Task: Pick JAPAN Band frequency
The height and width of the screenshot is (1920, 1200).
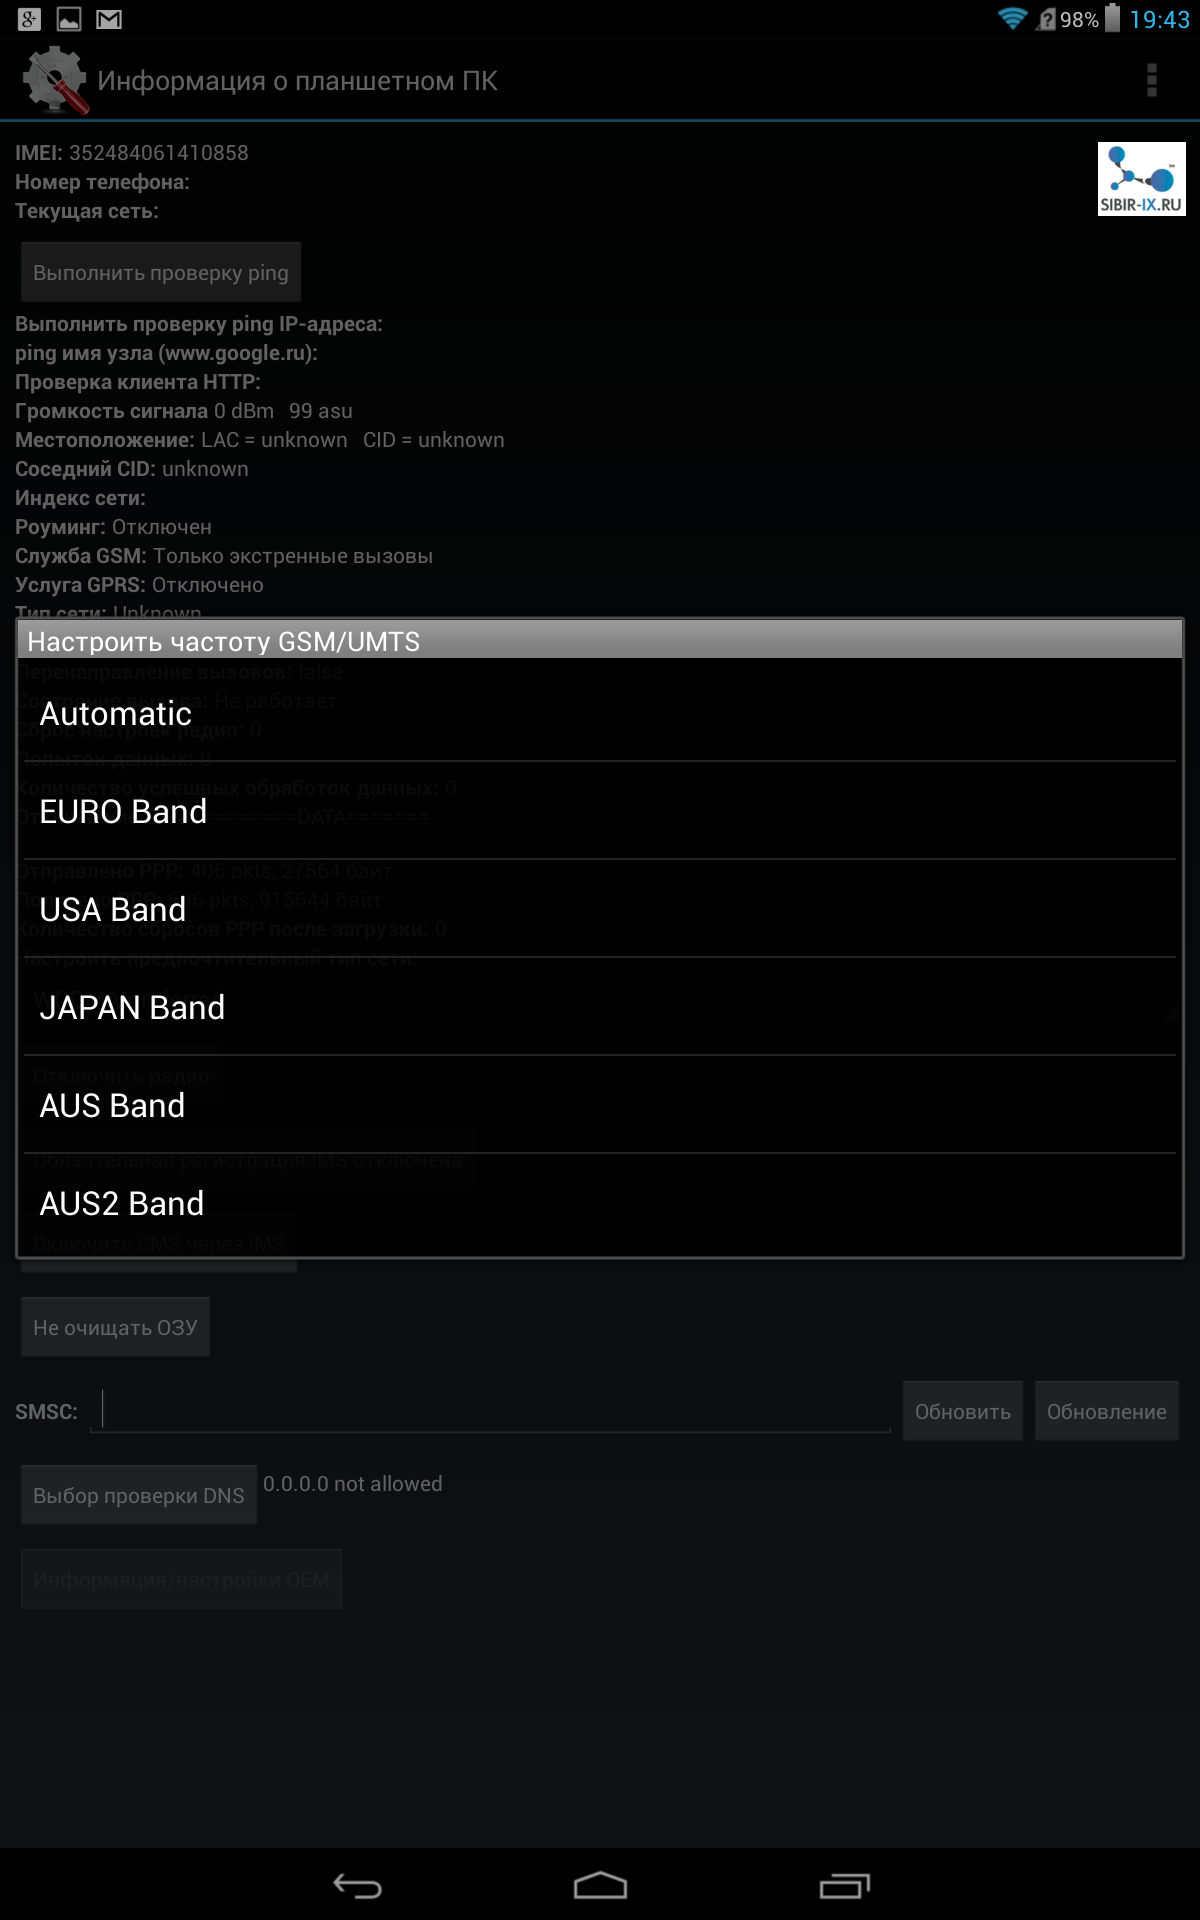Action: pos(600,1007)
